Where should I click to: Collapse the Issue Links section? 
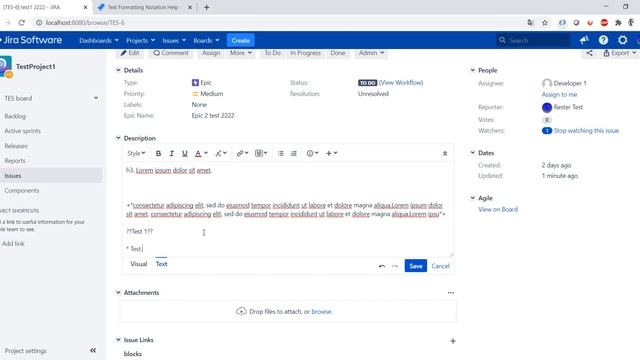(118, 340)
